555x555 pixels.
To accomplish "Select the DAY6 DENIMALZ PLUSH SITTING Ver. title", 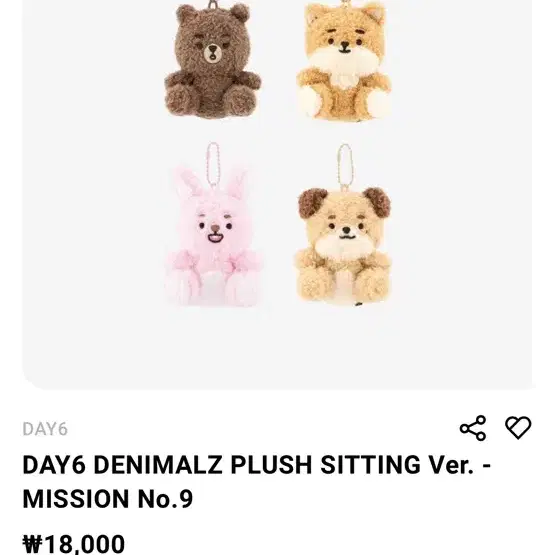I will click(257, 464).
